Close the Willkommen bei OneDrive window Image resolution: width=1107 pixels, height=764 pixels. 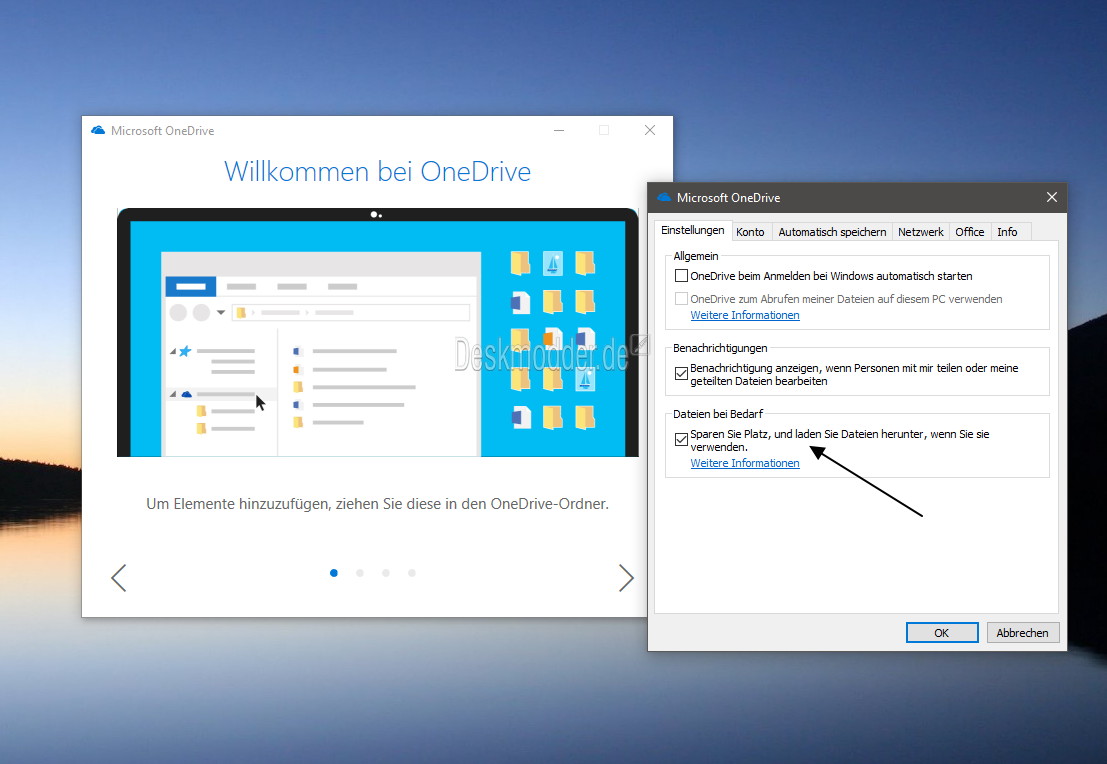[x=650, y=130]
